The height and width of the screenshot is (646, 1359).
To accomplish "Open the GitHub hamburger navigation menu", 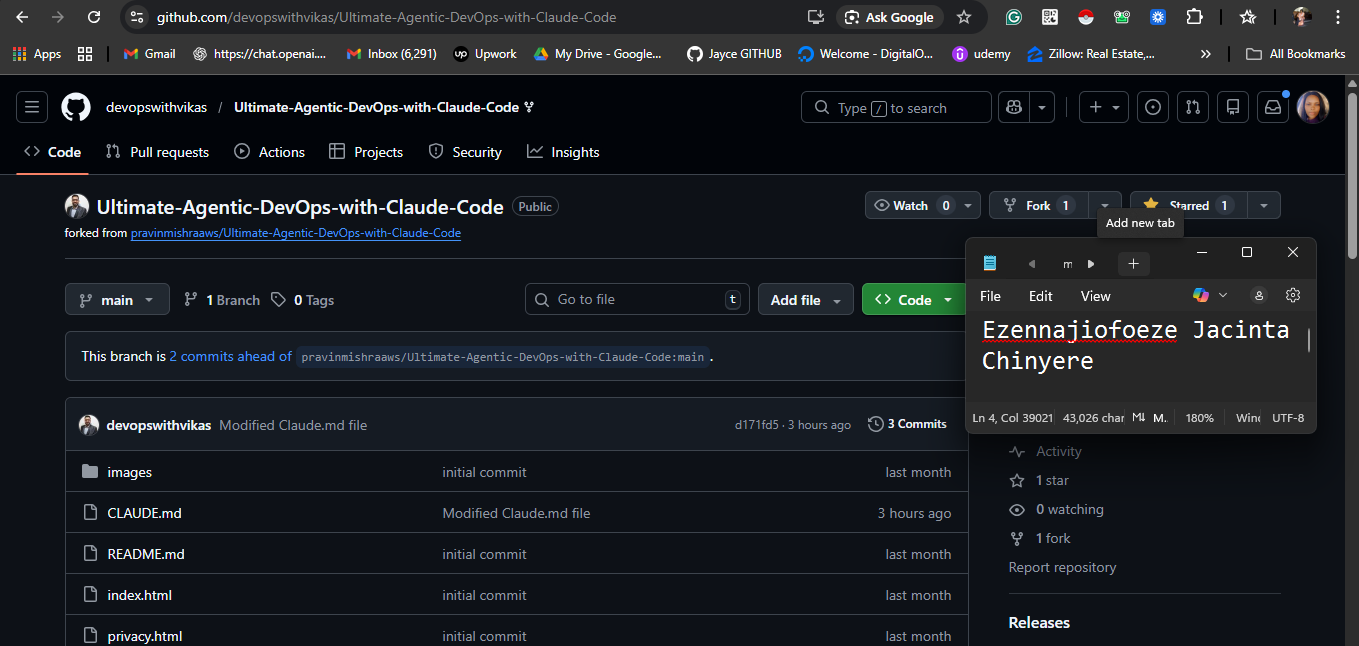I will pos(32,107).
